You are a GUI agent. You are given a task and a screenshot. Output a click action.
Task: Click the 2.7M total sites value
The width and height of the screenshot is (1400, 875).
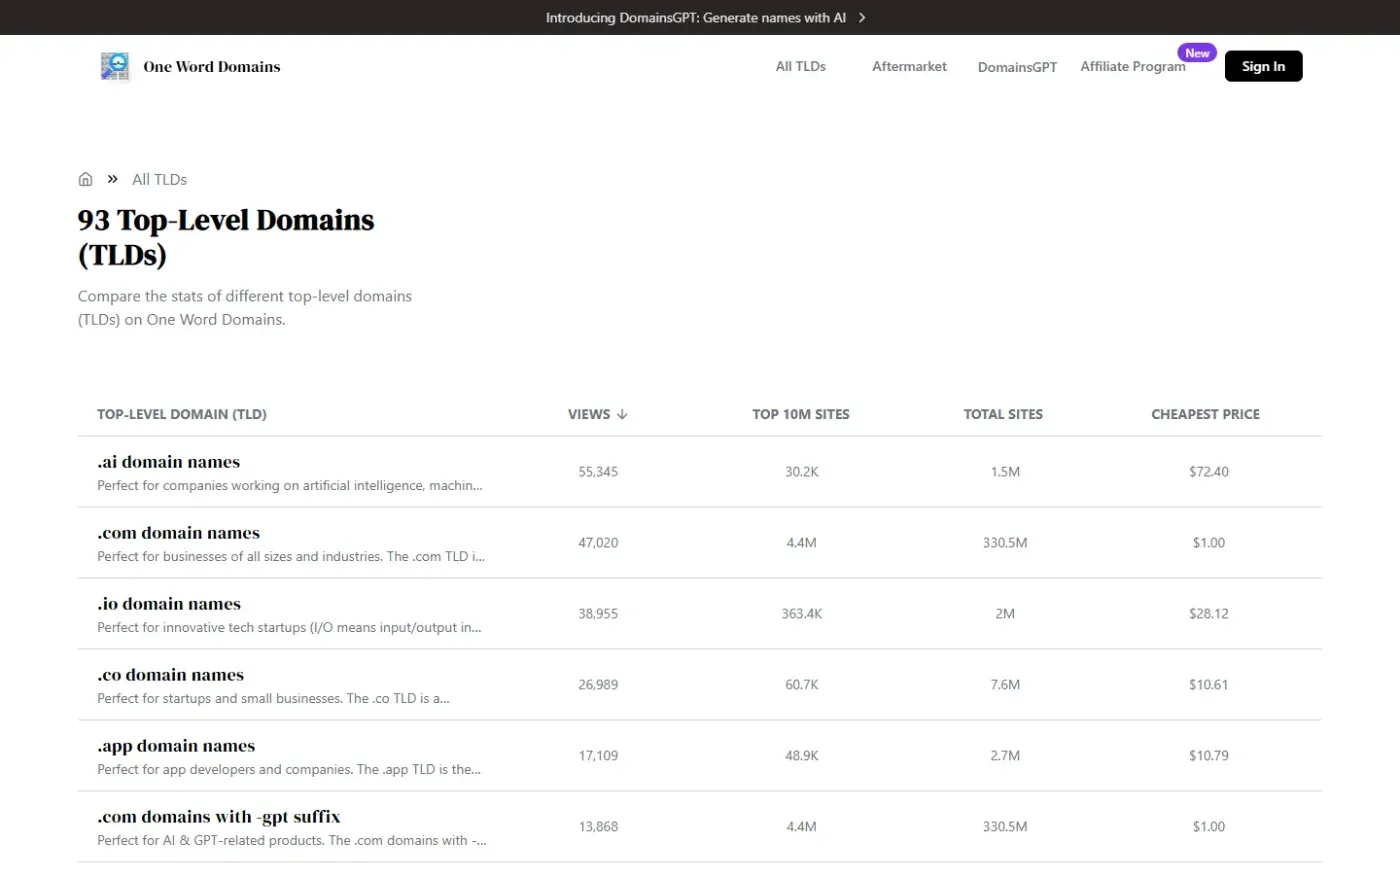[x=1005, y=756]
